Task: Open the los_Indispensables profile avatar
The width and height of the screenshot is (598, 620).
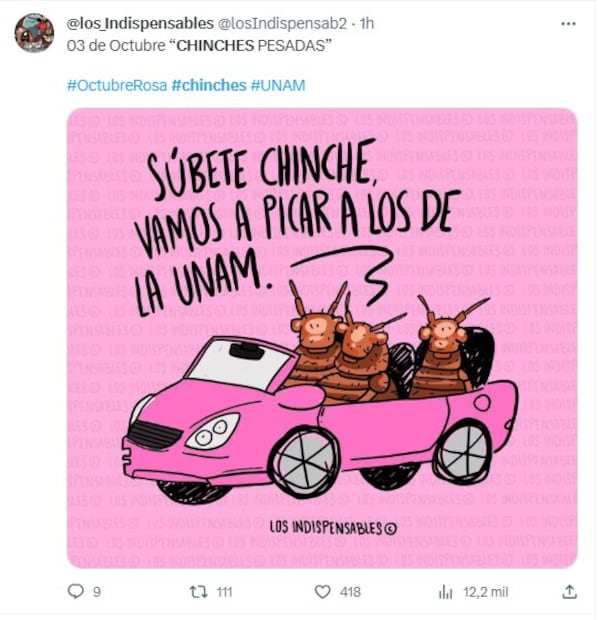Action: pos(34,33)
